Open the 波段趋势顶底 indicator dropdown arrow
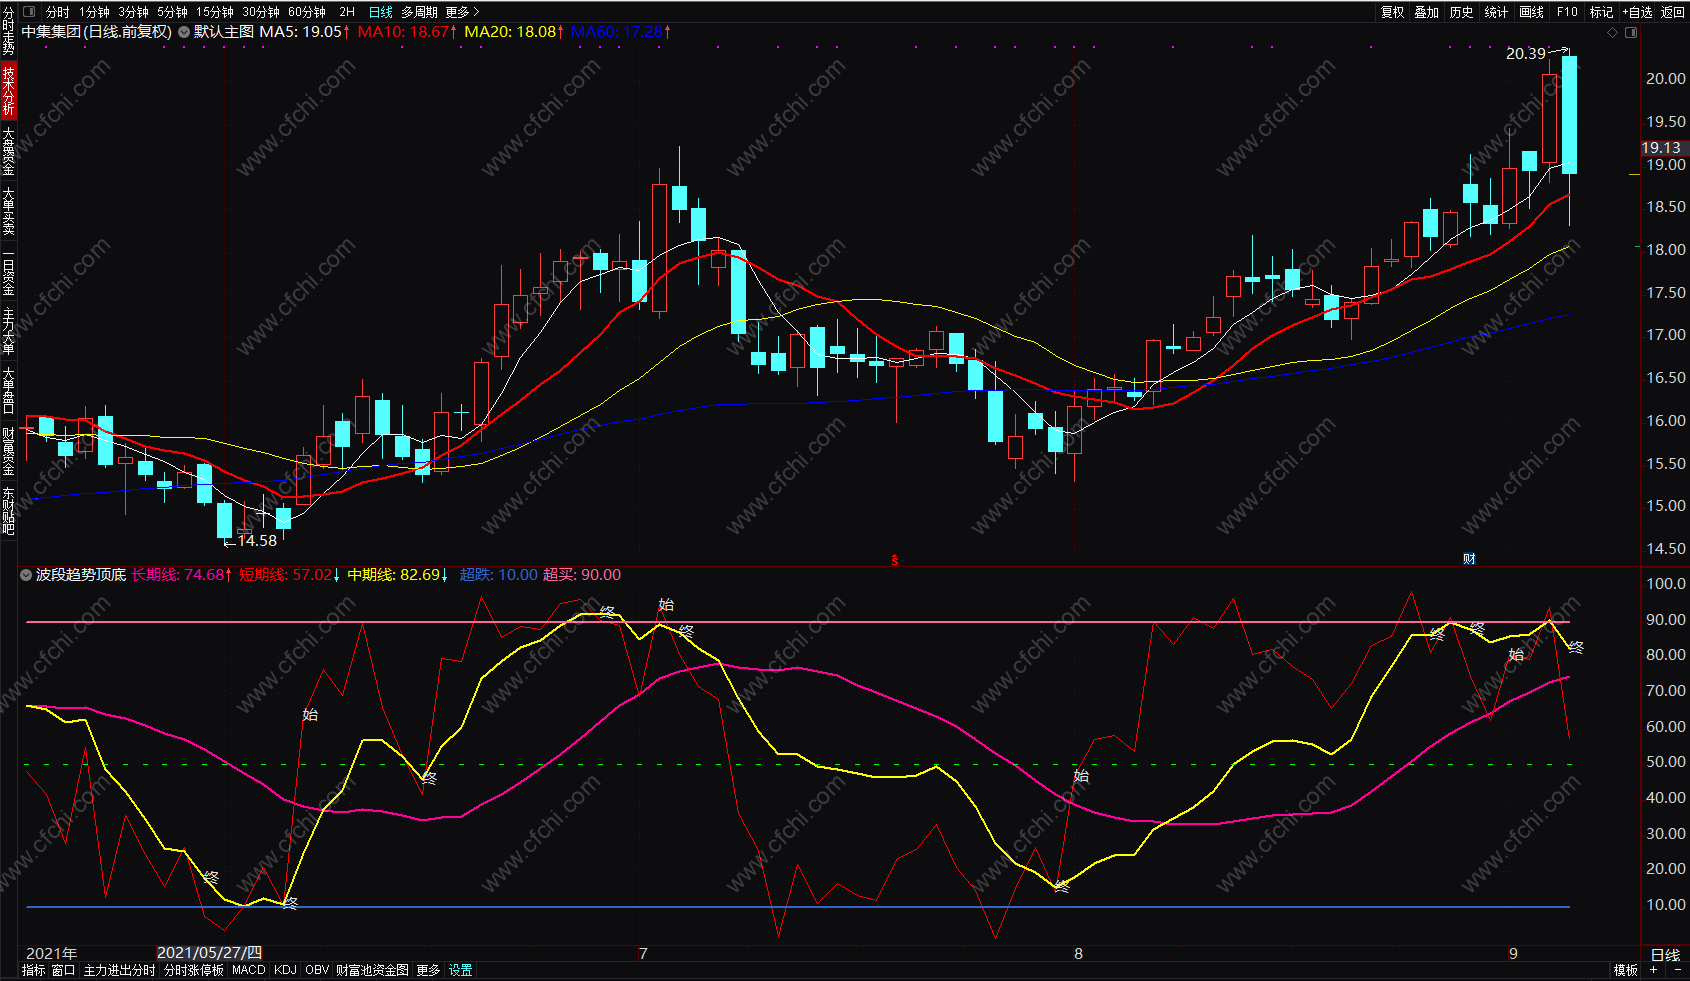Image resolution: width=1690 pixels, height=981 pixels. (x=26, y=575)
